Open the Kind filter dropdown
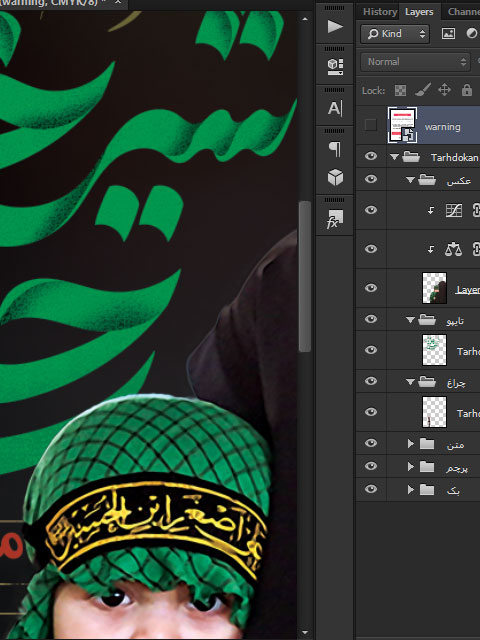 point(395,34)
